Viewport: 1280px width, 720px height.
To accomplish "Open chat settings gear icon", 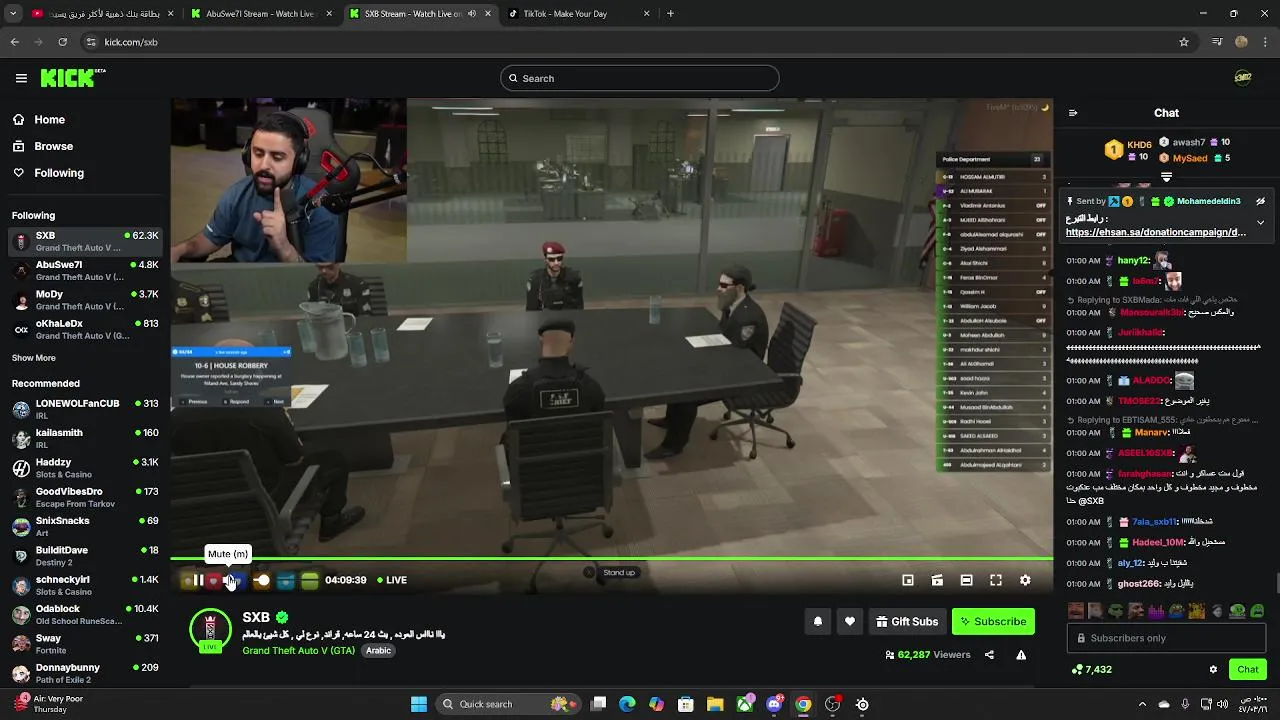I will pyautogui.click(x=1213, y=669).
